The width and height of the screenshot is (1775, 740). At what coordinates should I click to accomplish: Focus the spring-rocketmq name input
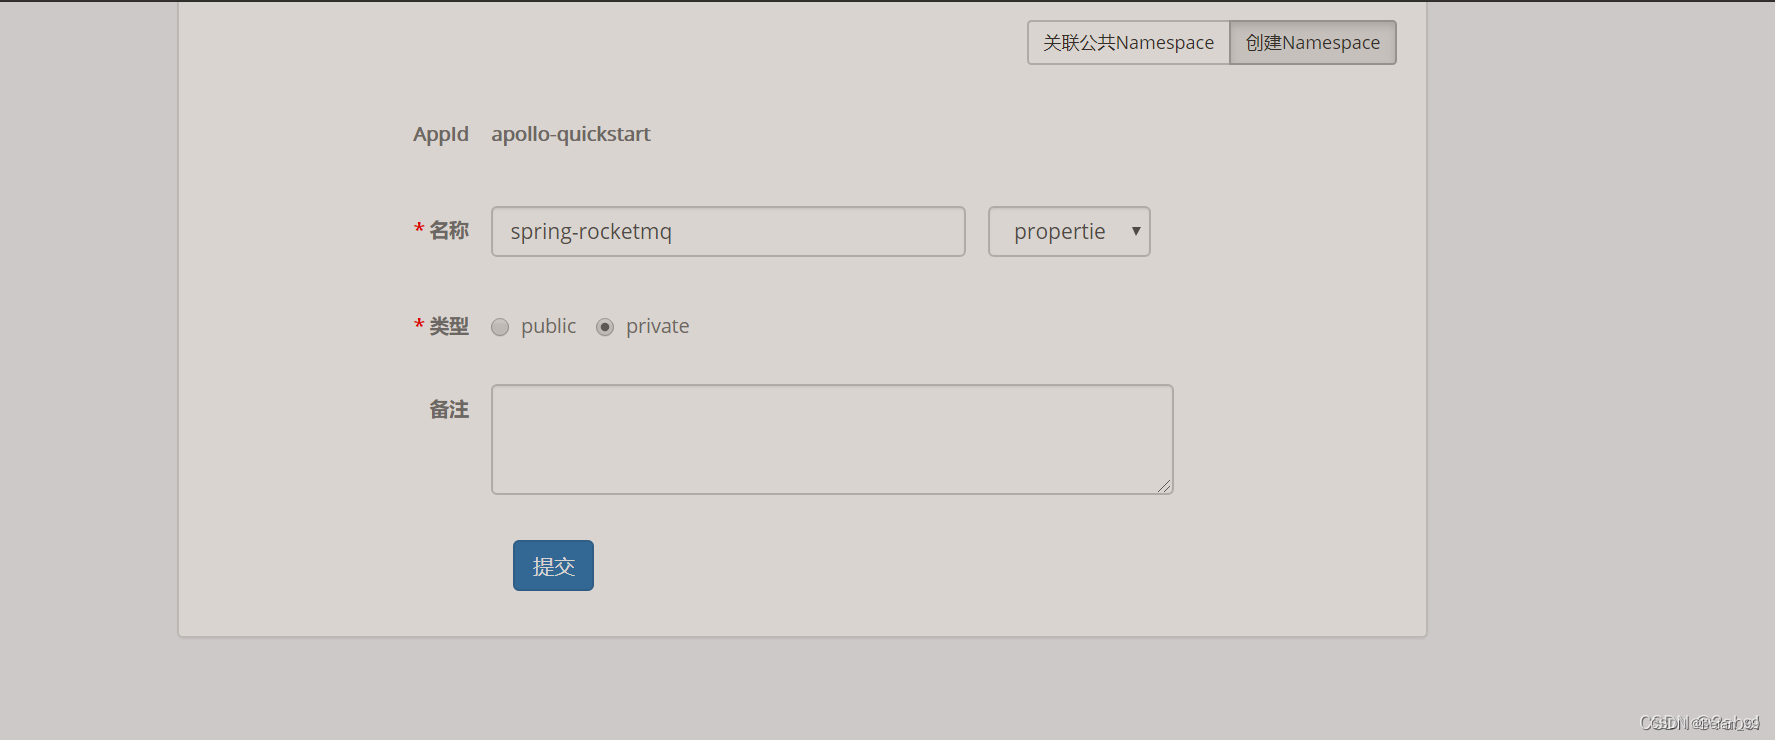point(728,232)
